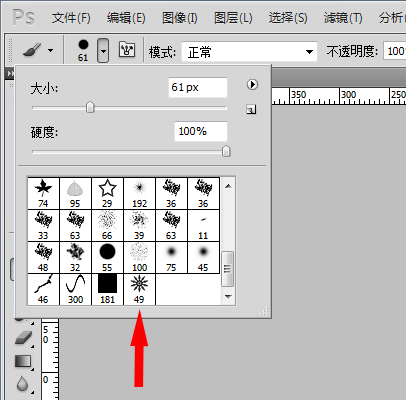Select the star brush 29

pos(107,193)
